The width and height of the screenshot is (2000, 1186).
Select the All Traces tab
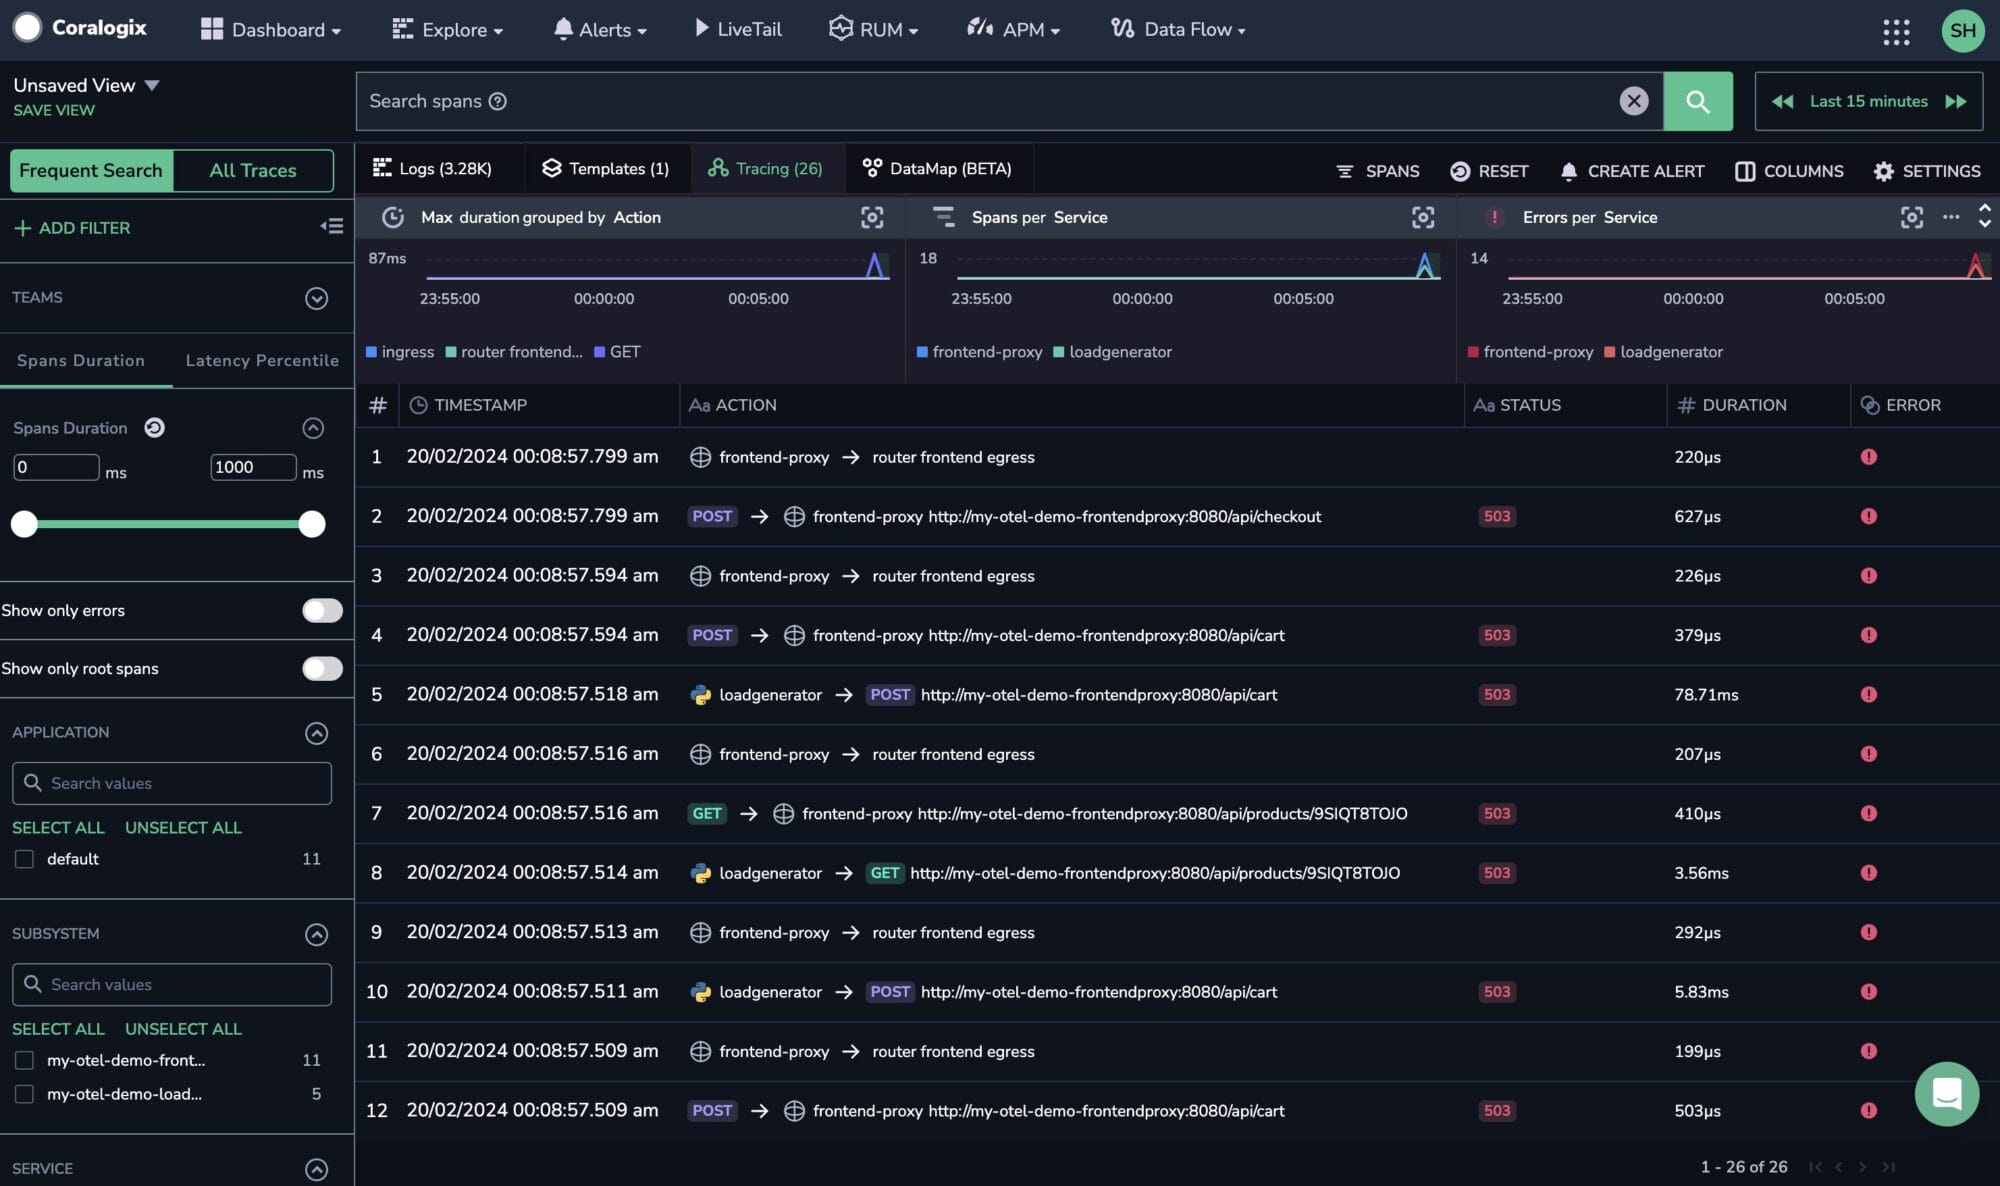coord(253,171)
